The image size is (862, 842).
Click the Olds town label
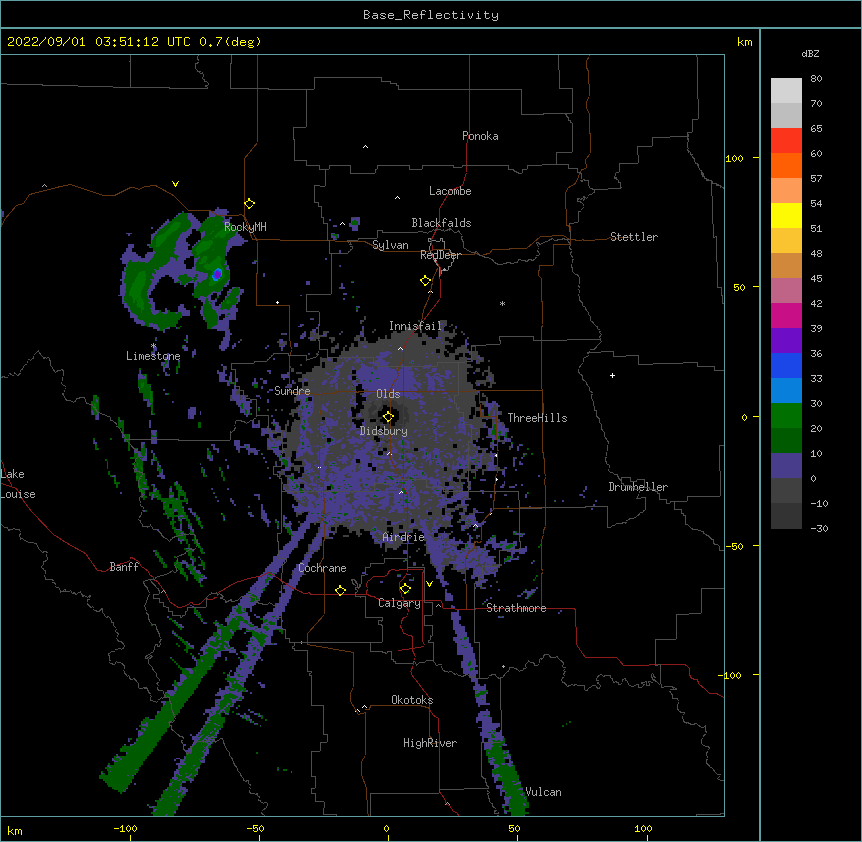(x=388, y=394)
